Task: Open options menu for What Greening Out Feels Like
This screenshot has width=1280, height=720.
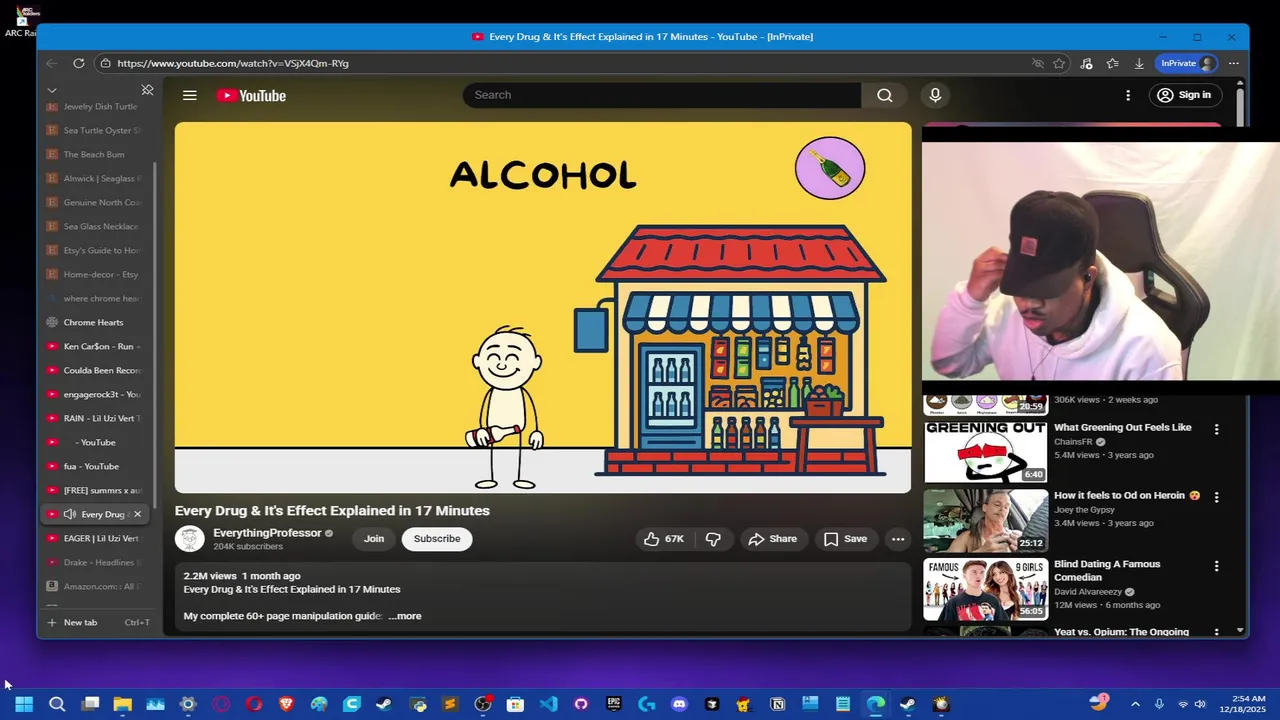Action: pos(1217,429)
